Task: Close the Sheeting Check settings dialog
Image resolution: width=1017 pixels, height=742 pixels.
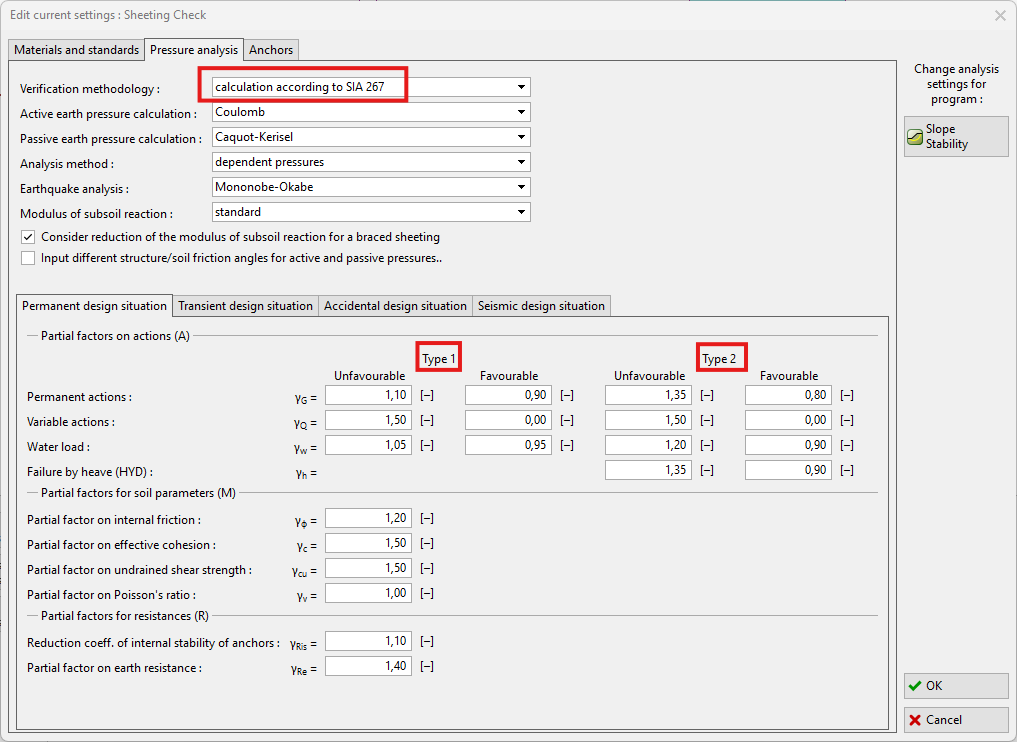Action: (1000, 15)
